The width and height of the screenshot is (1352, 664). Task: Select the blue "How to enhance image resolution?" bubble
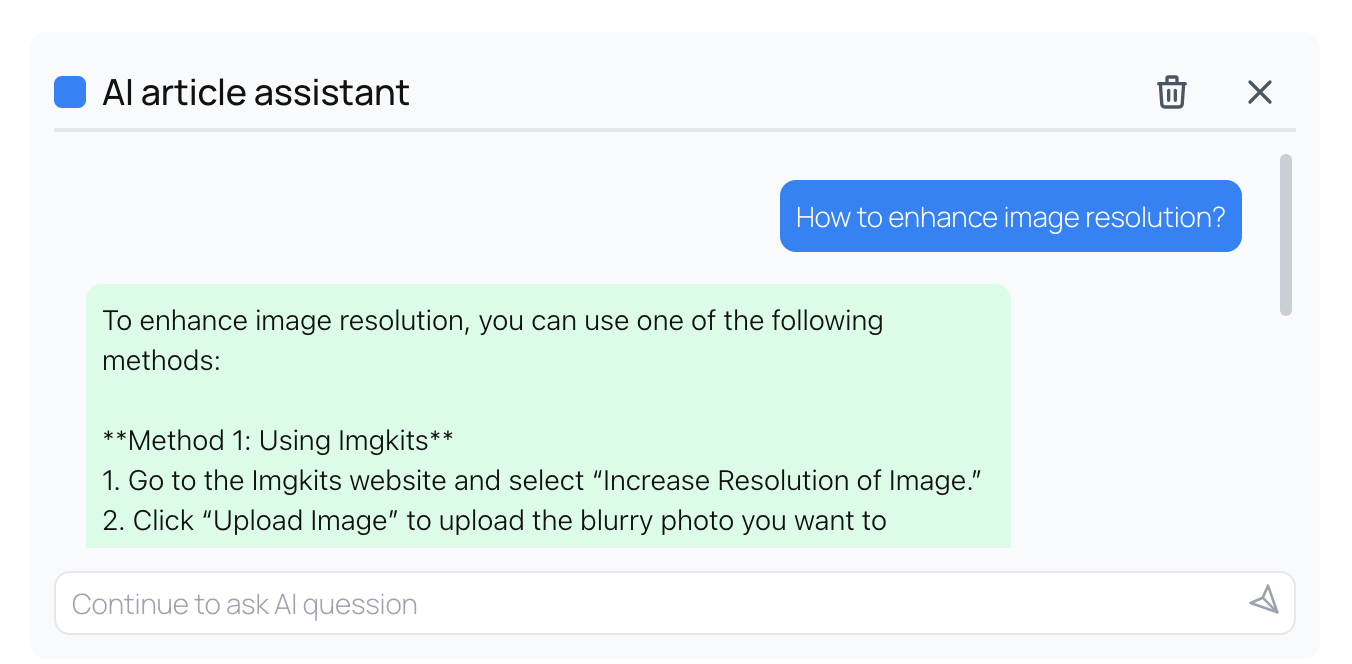click(x=1010, y=216)
